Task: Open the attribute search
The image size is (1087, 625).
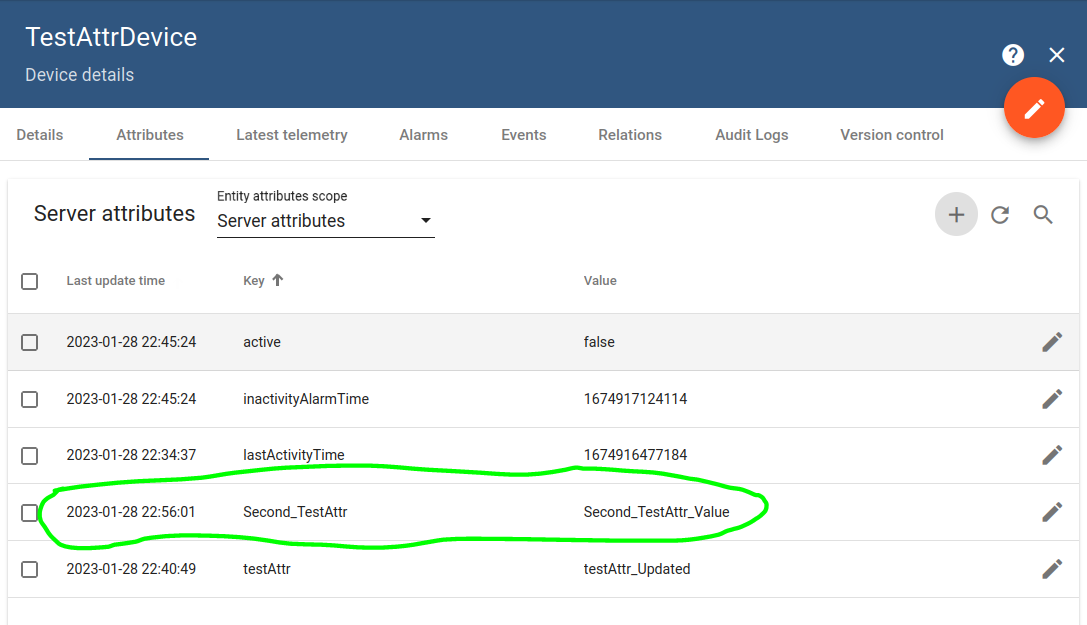Action: point(1043,214)
